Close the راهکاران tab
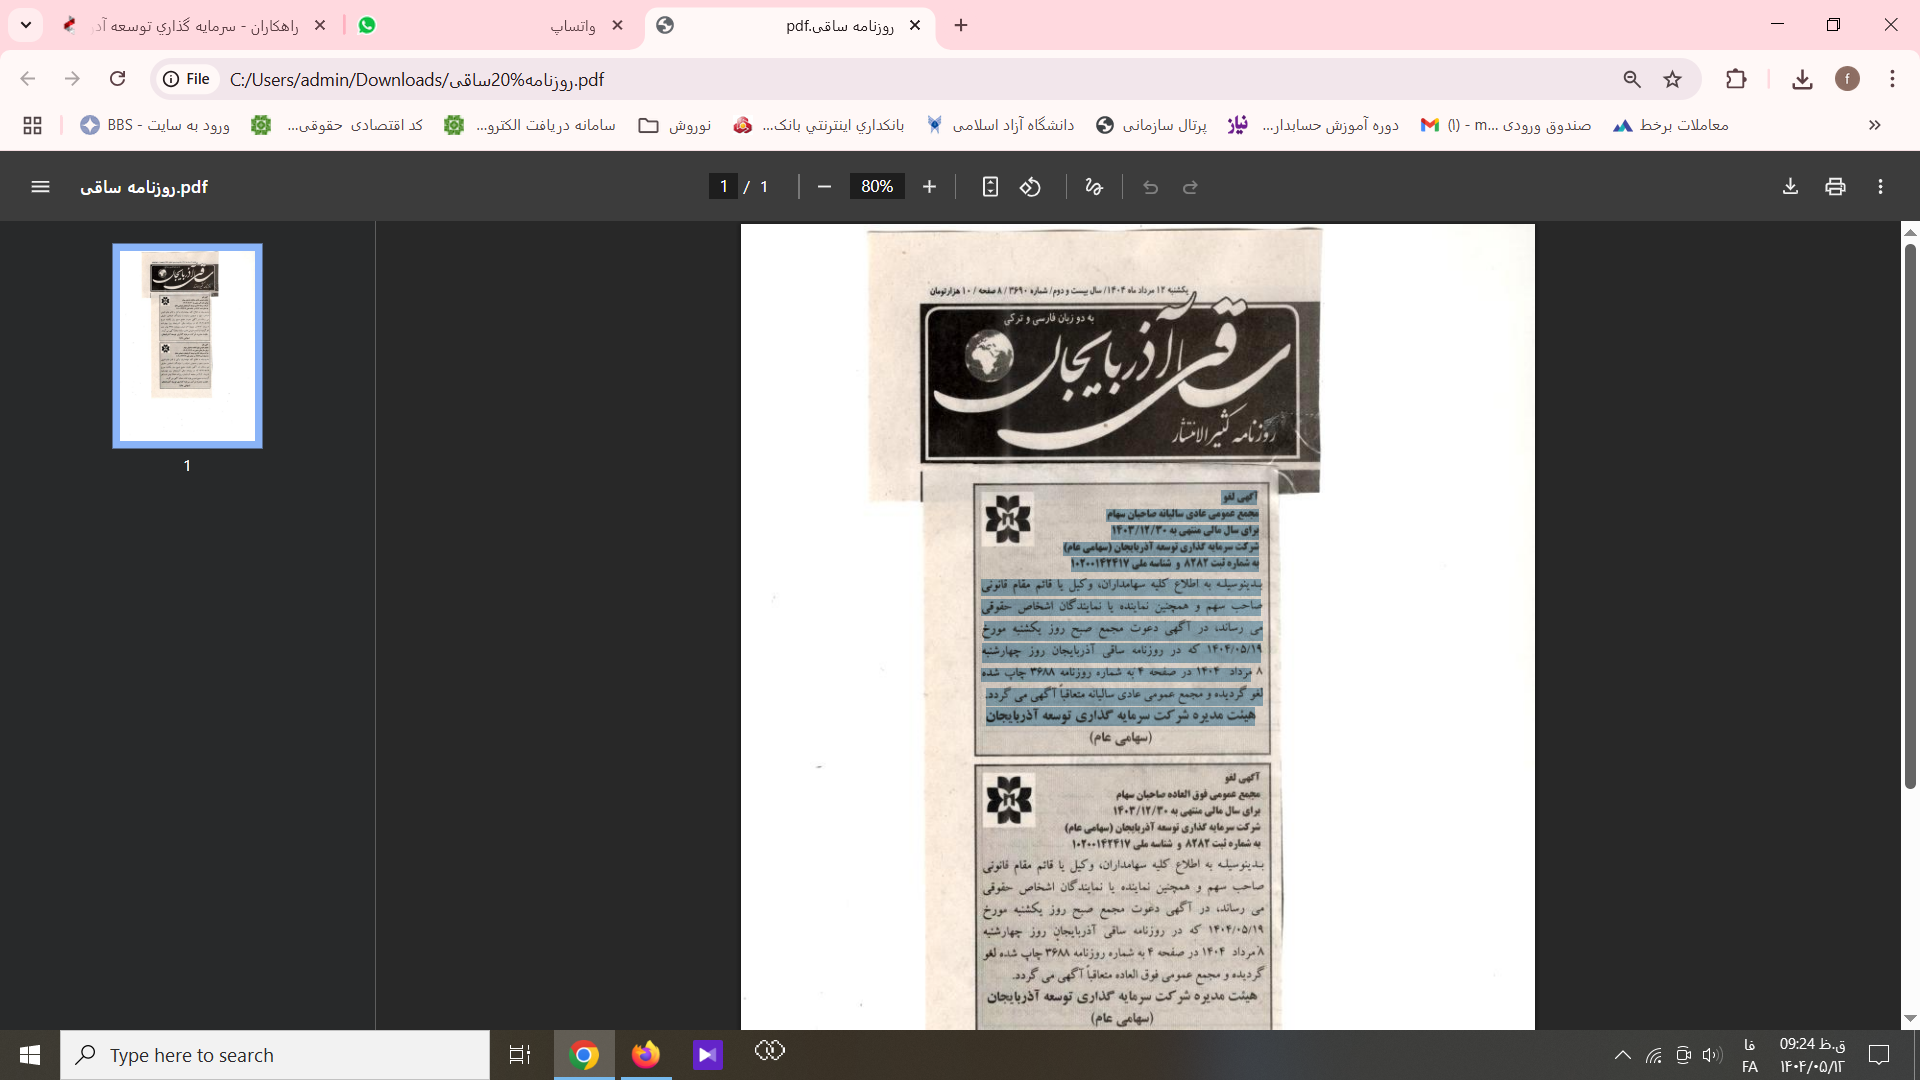Image resolution: width=1920 pixels, height=1080 pixels. point(320,25)
